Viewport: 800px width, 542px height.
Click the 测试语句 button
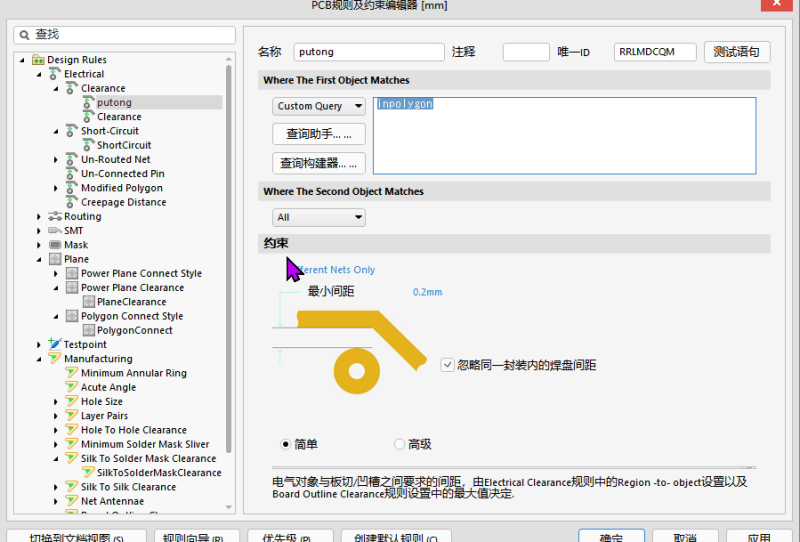(737, 52)
